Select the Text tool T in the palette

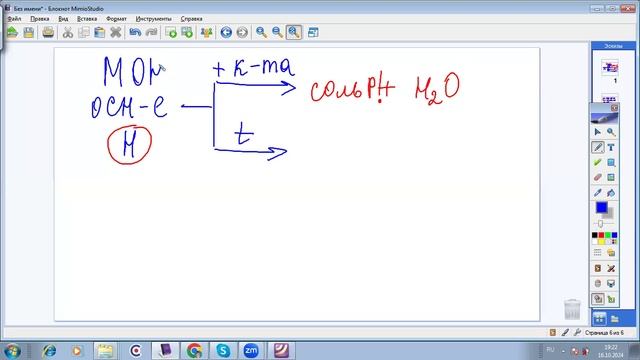[x=611, y=147]
